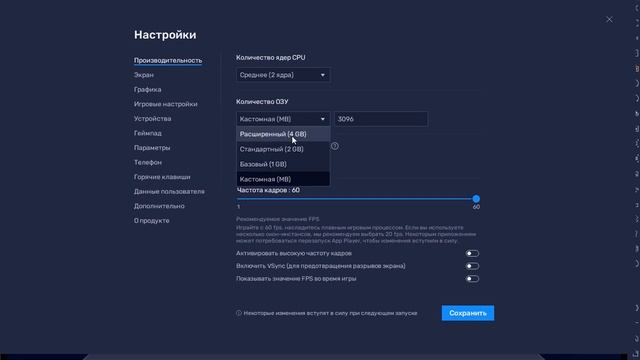Close the settings window with X
Viewport: 640px width, 360px height.
coord(609,19)
